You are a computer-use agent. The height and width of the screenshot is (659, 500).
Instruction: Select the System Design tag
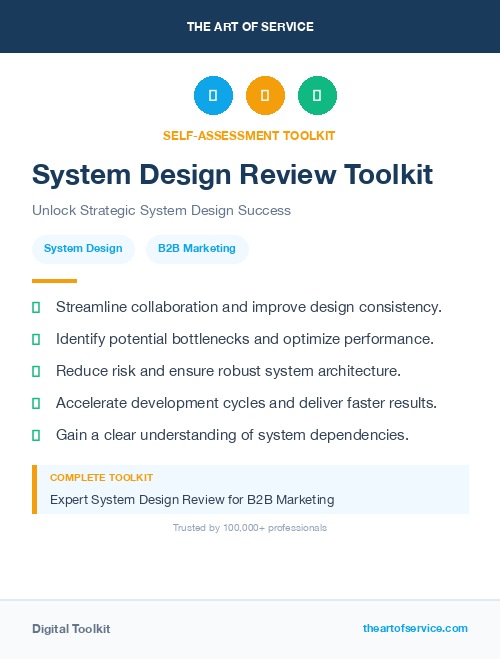coord(83,249)
